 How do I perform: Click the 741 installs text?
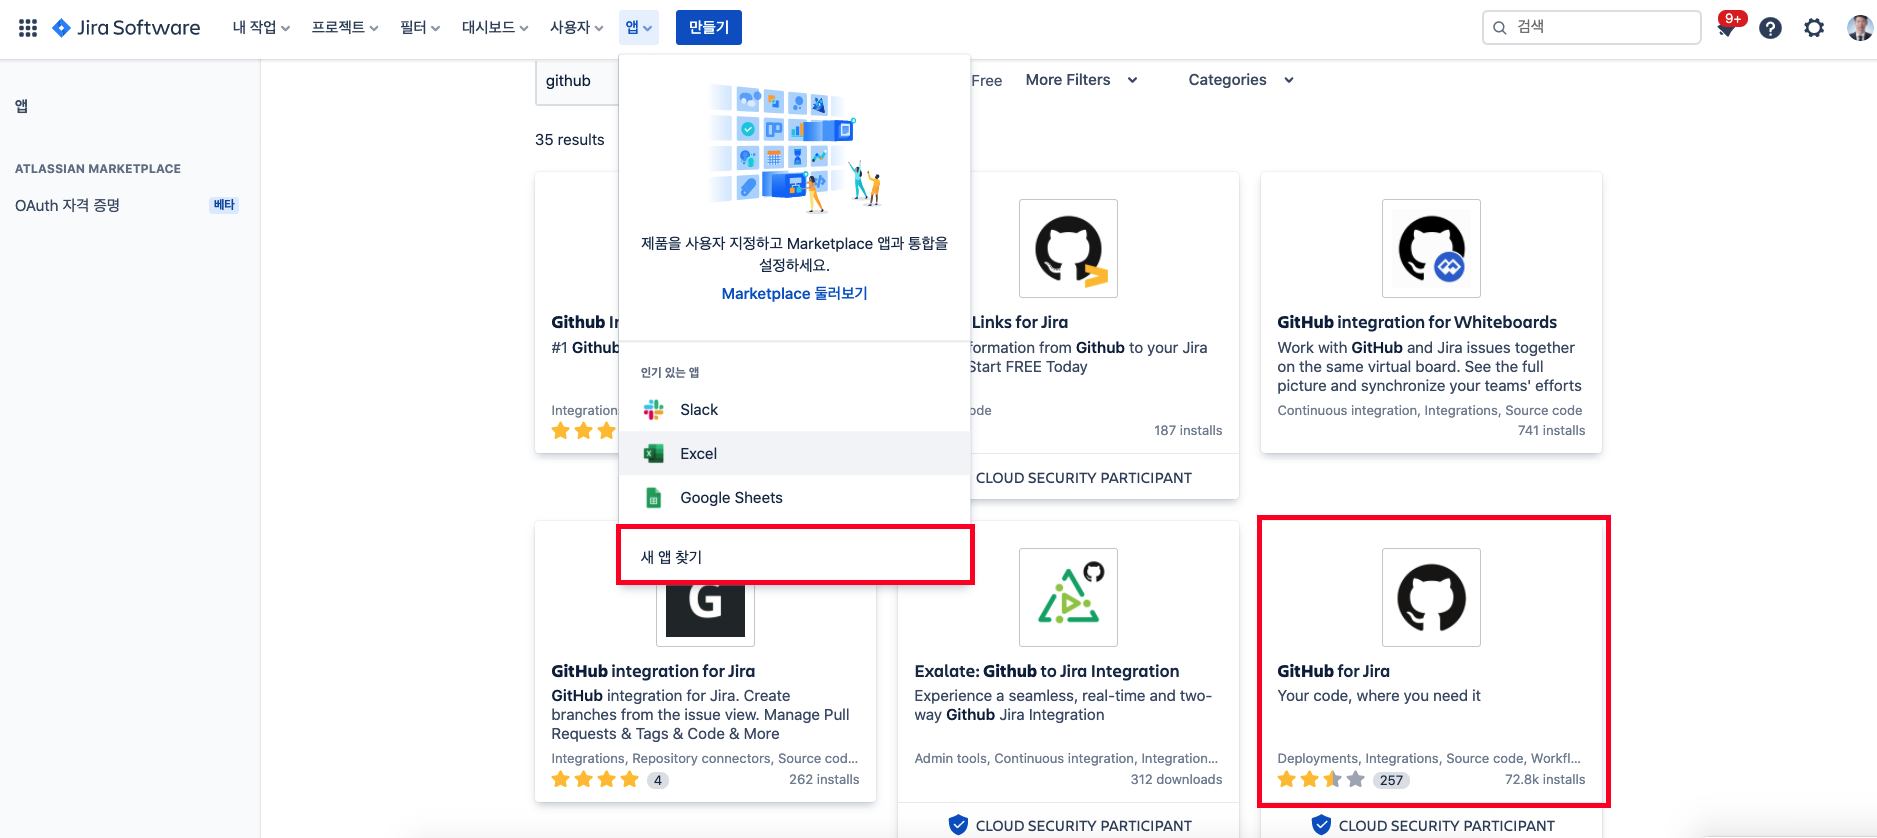pos(1551,430)
